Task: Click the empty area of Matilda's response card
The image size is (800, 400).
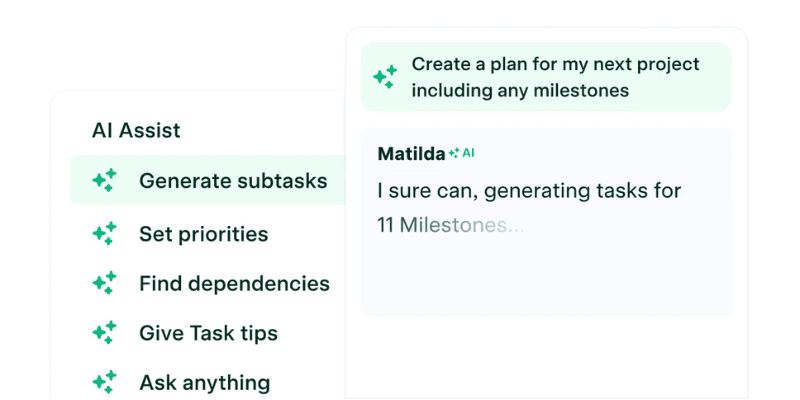Action: (547, 280)
